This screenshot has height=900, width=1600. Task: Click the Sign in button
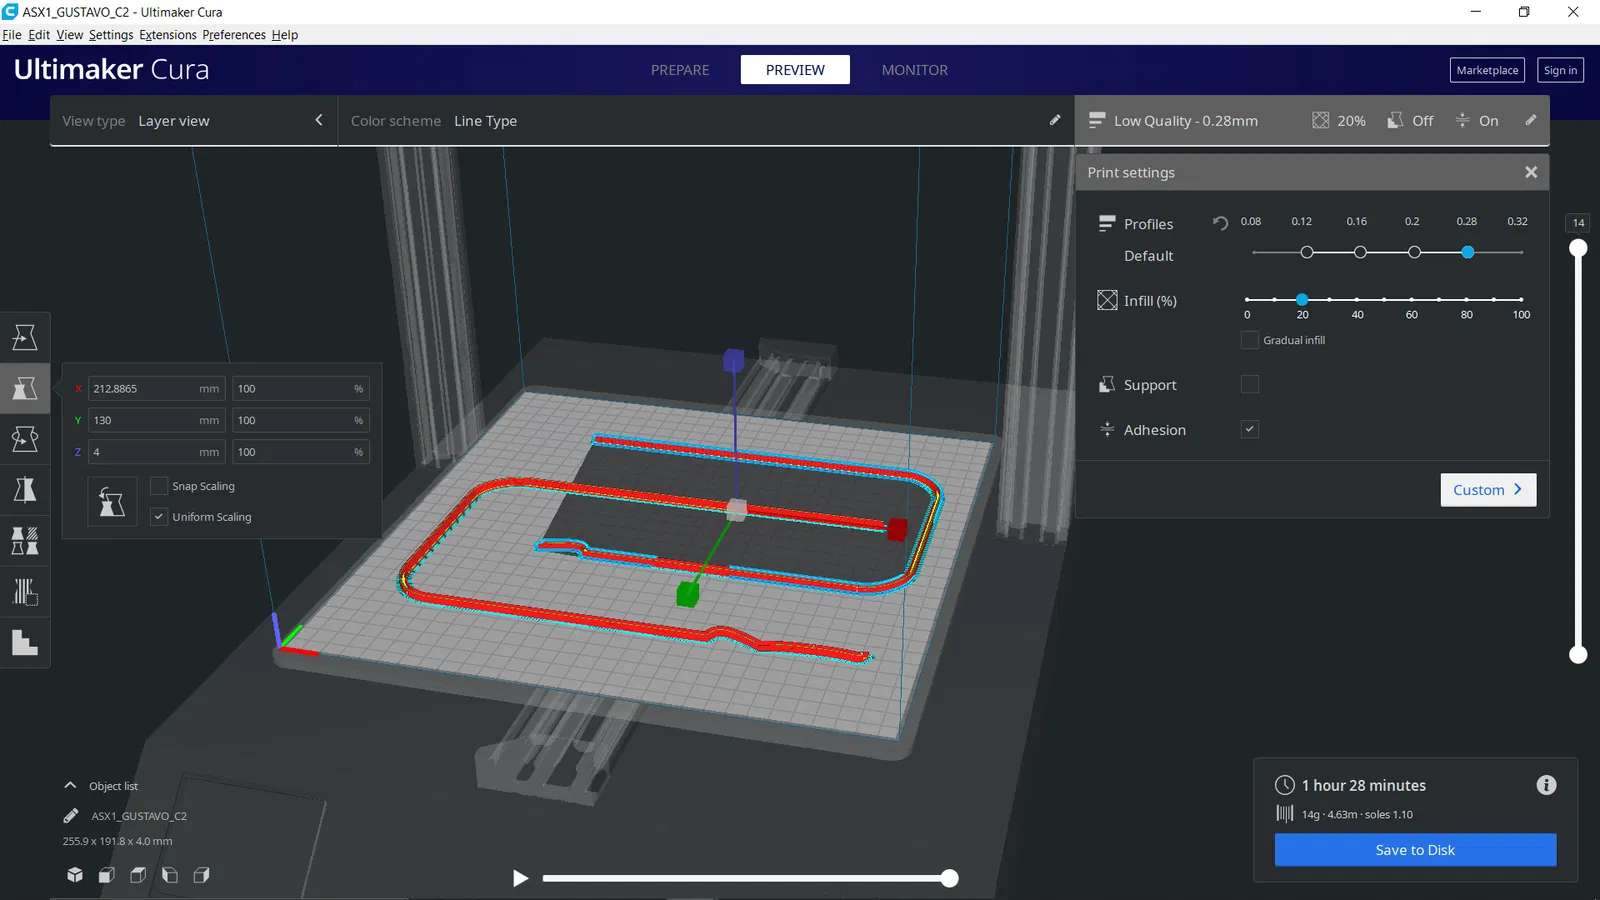1560,70
